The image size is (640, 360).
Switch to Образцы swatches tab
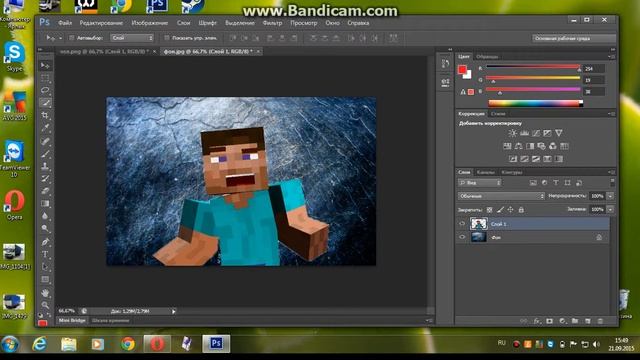[x=487, y=57]
